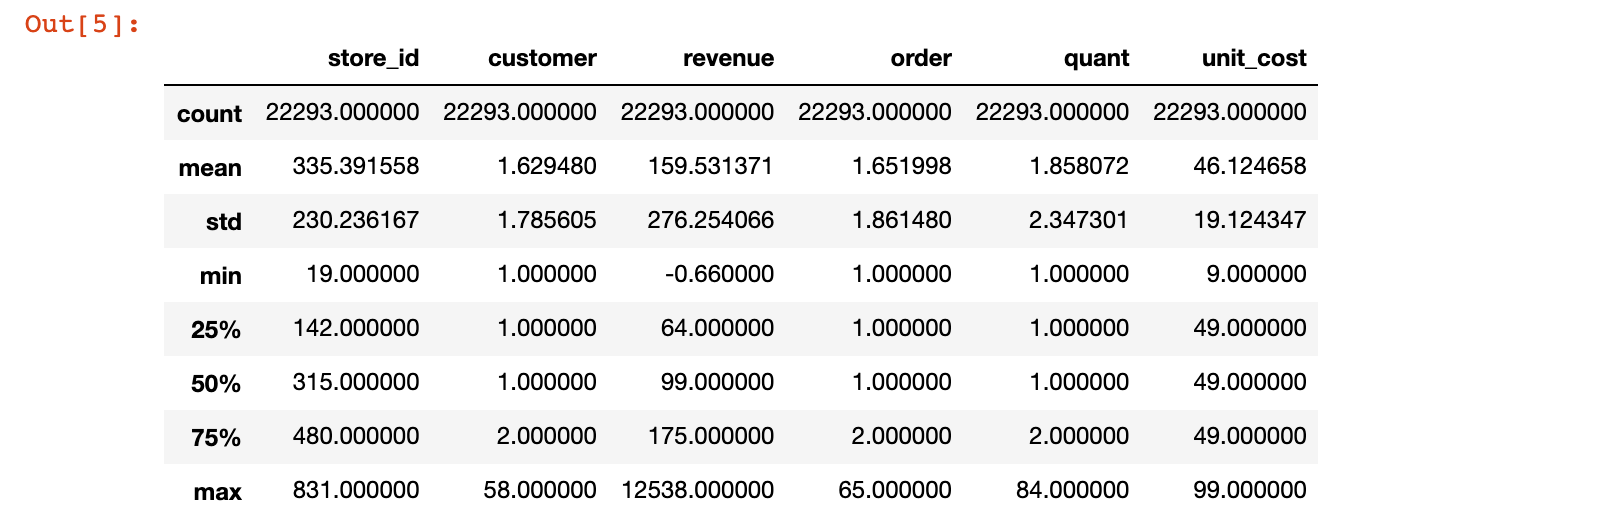Image resolution: width=1600 pixels, height=524 pixels.
Task: Select the quant column header
Action: (1096, 58)
